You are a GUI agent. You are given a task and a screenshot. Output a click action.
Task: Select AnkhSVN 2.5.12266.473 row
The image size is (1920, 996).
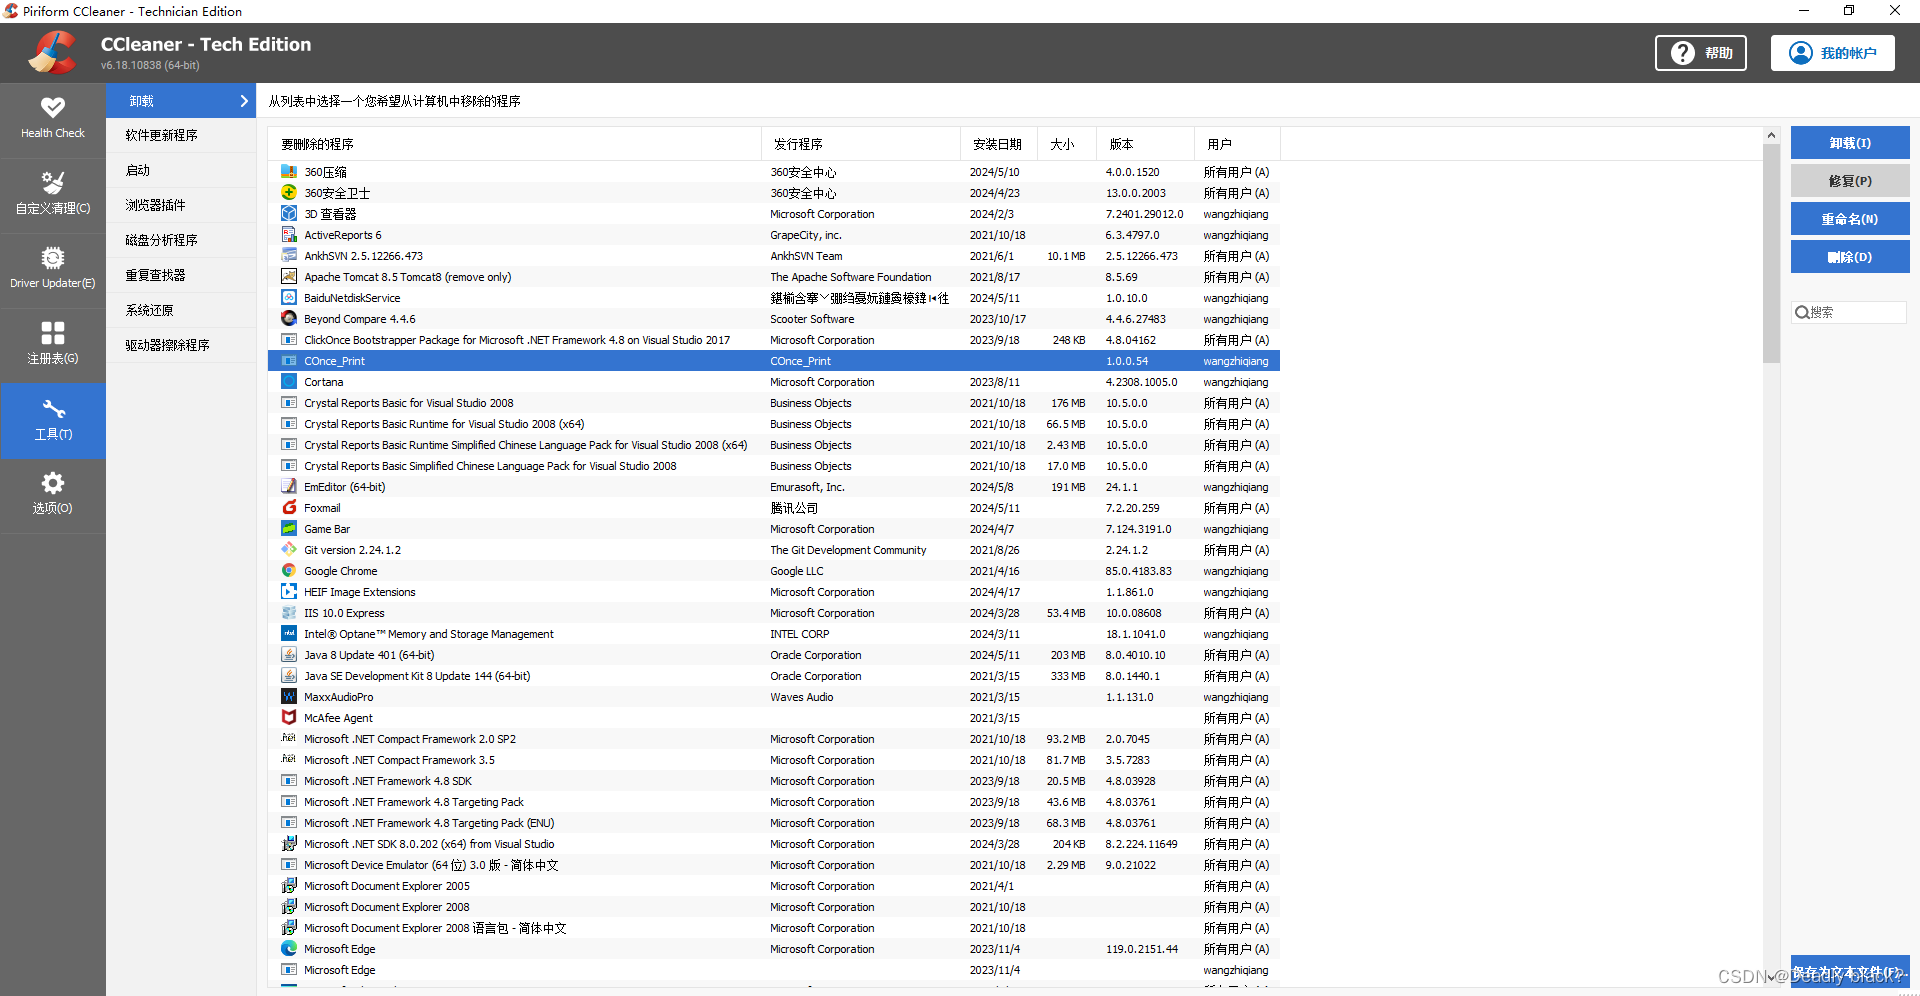774,256
